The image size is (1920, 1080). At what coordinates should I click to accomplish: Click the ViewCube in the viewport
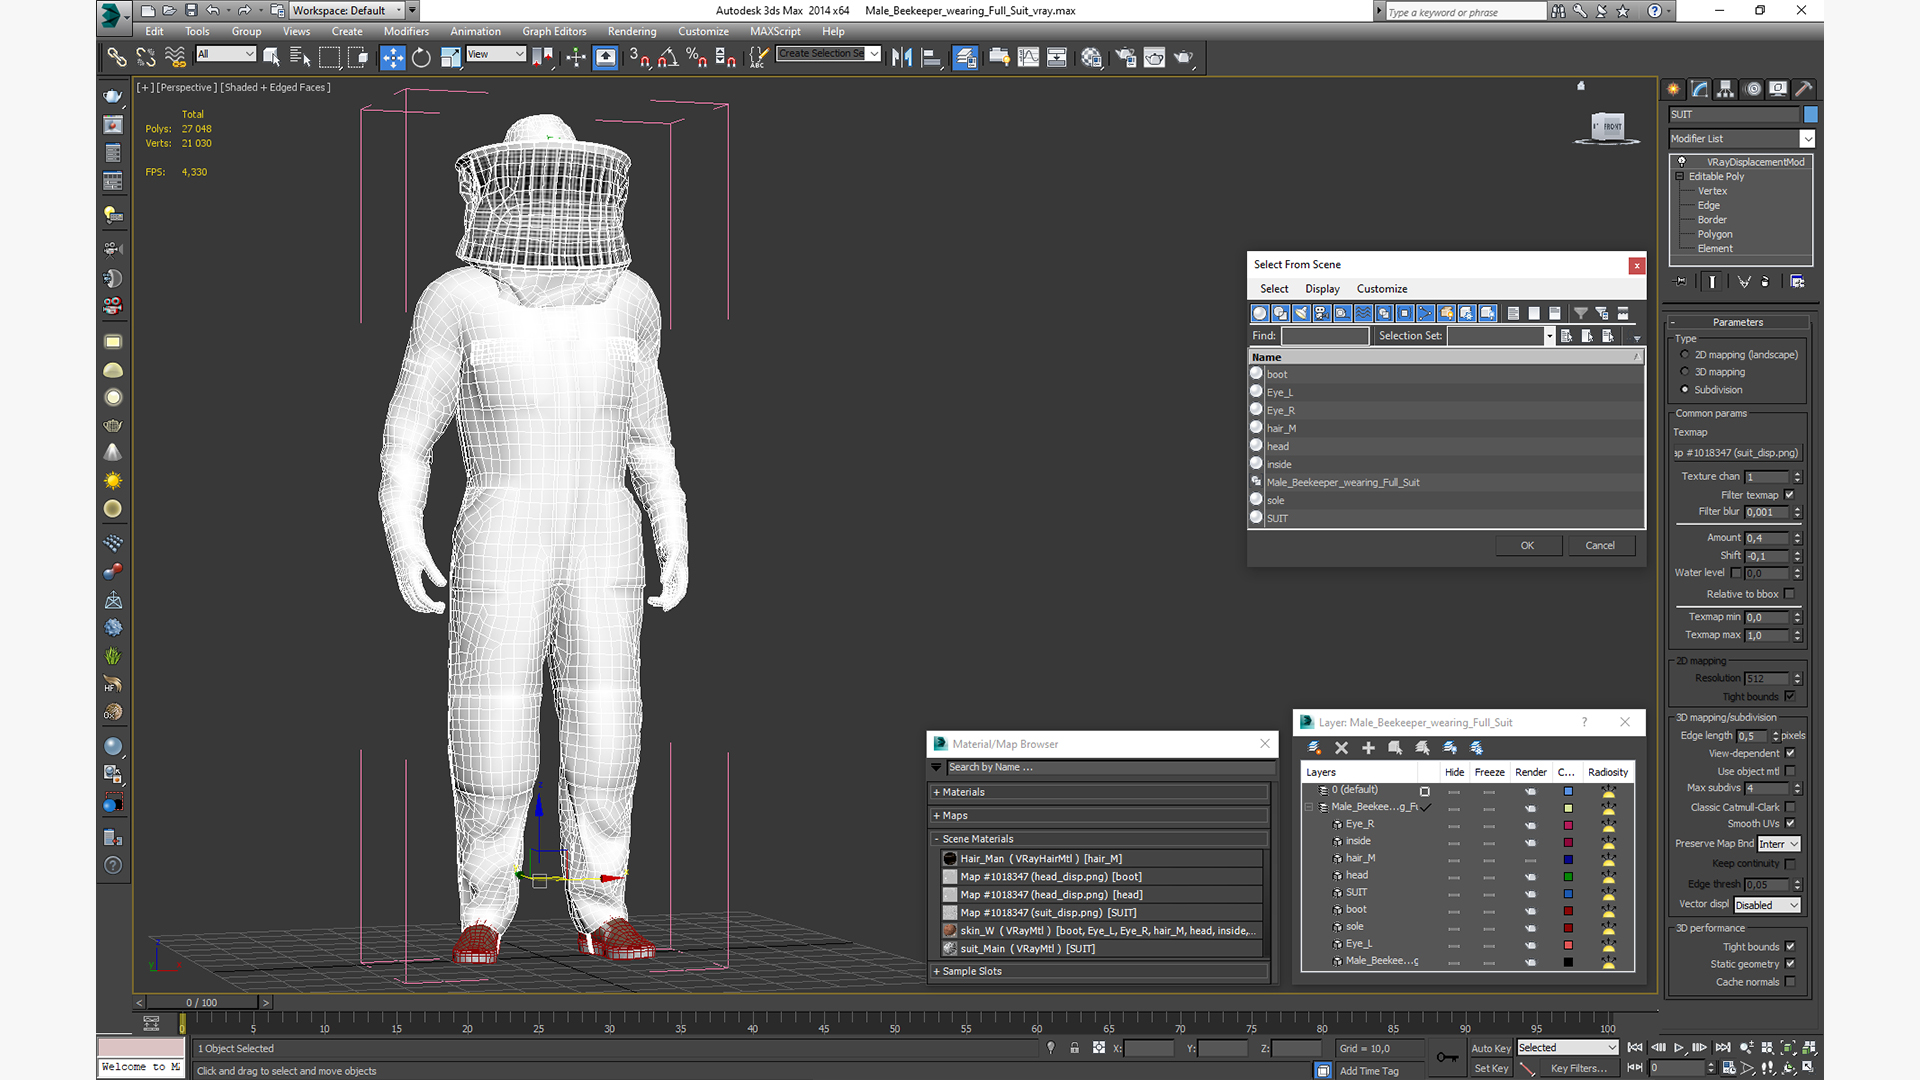tap(1607, 128)
